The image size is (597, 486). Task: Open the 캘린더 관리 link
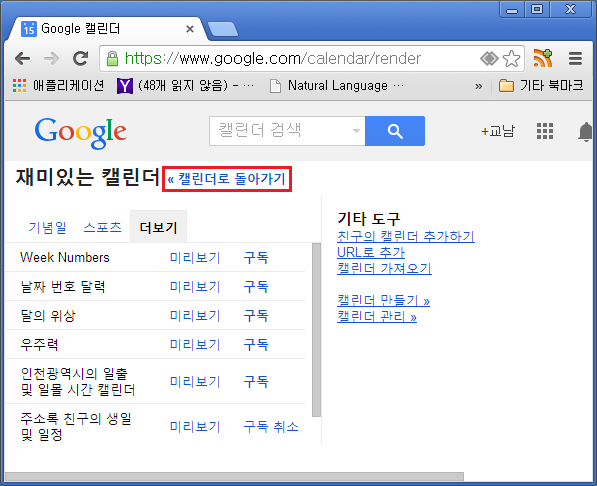pyautogui.click(x=377, y=317)
